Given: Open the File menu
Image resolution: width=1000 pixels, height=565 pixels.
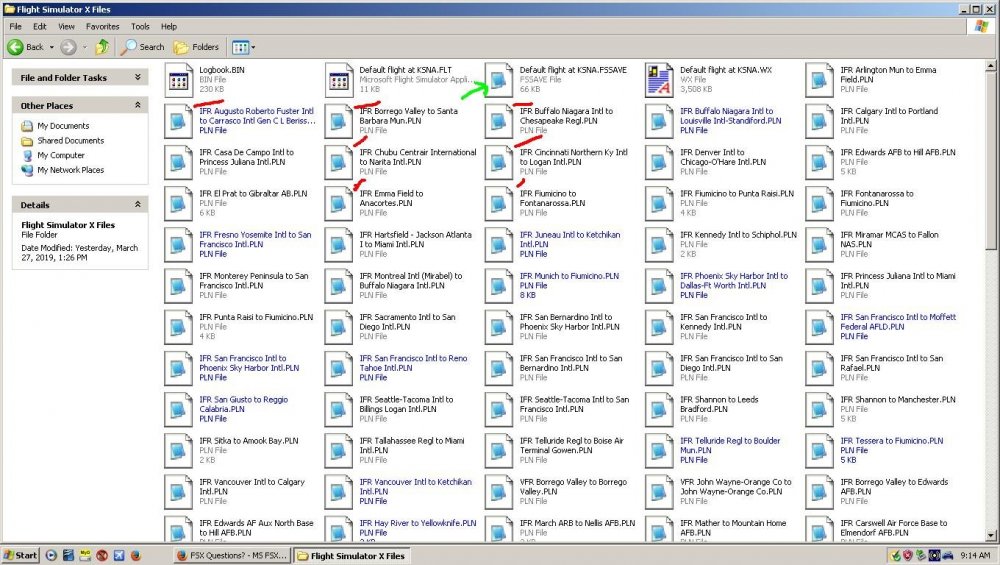Looking at the screenshot, I should pyautogui.click(x=15, y=26).
